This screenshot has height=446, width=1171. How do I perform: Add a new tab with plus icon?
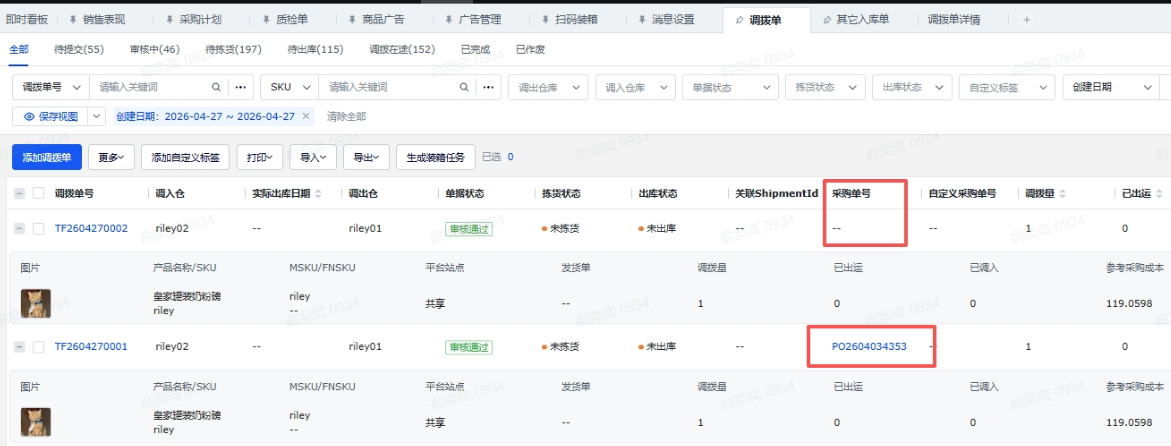pyautogui.click(x=1026, y=20)
